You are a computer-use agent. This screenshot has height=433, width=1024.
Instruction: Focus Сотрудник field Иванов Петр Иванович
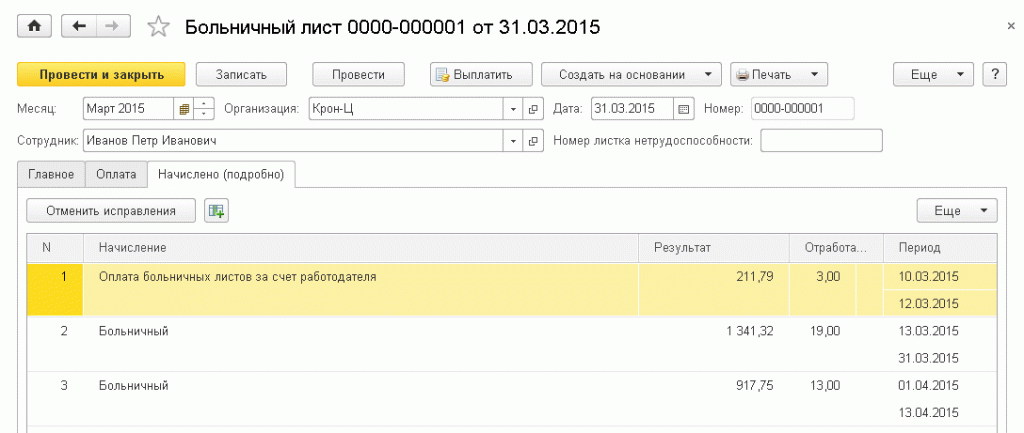point(293,140)
